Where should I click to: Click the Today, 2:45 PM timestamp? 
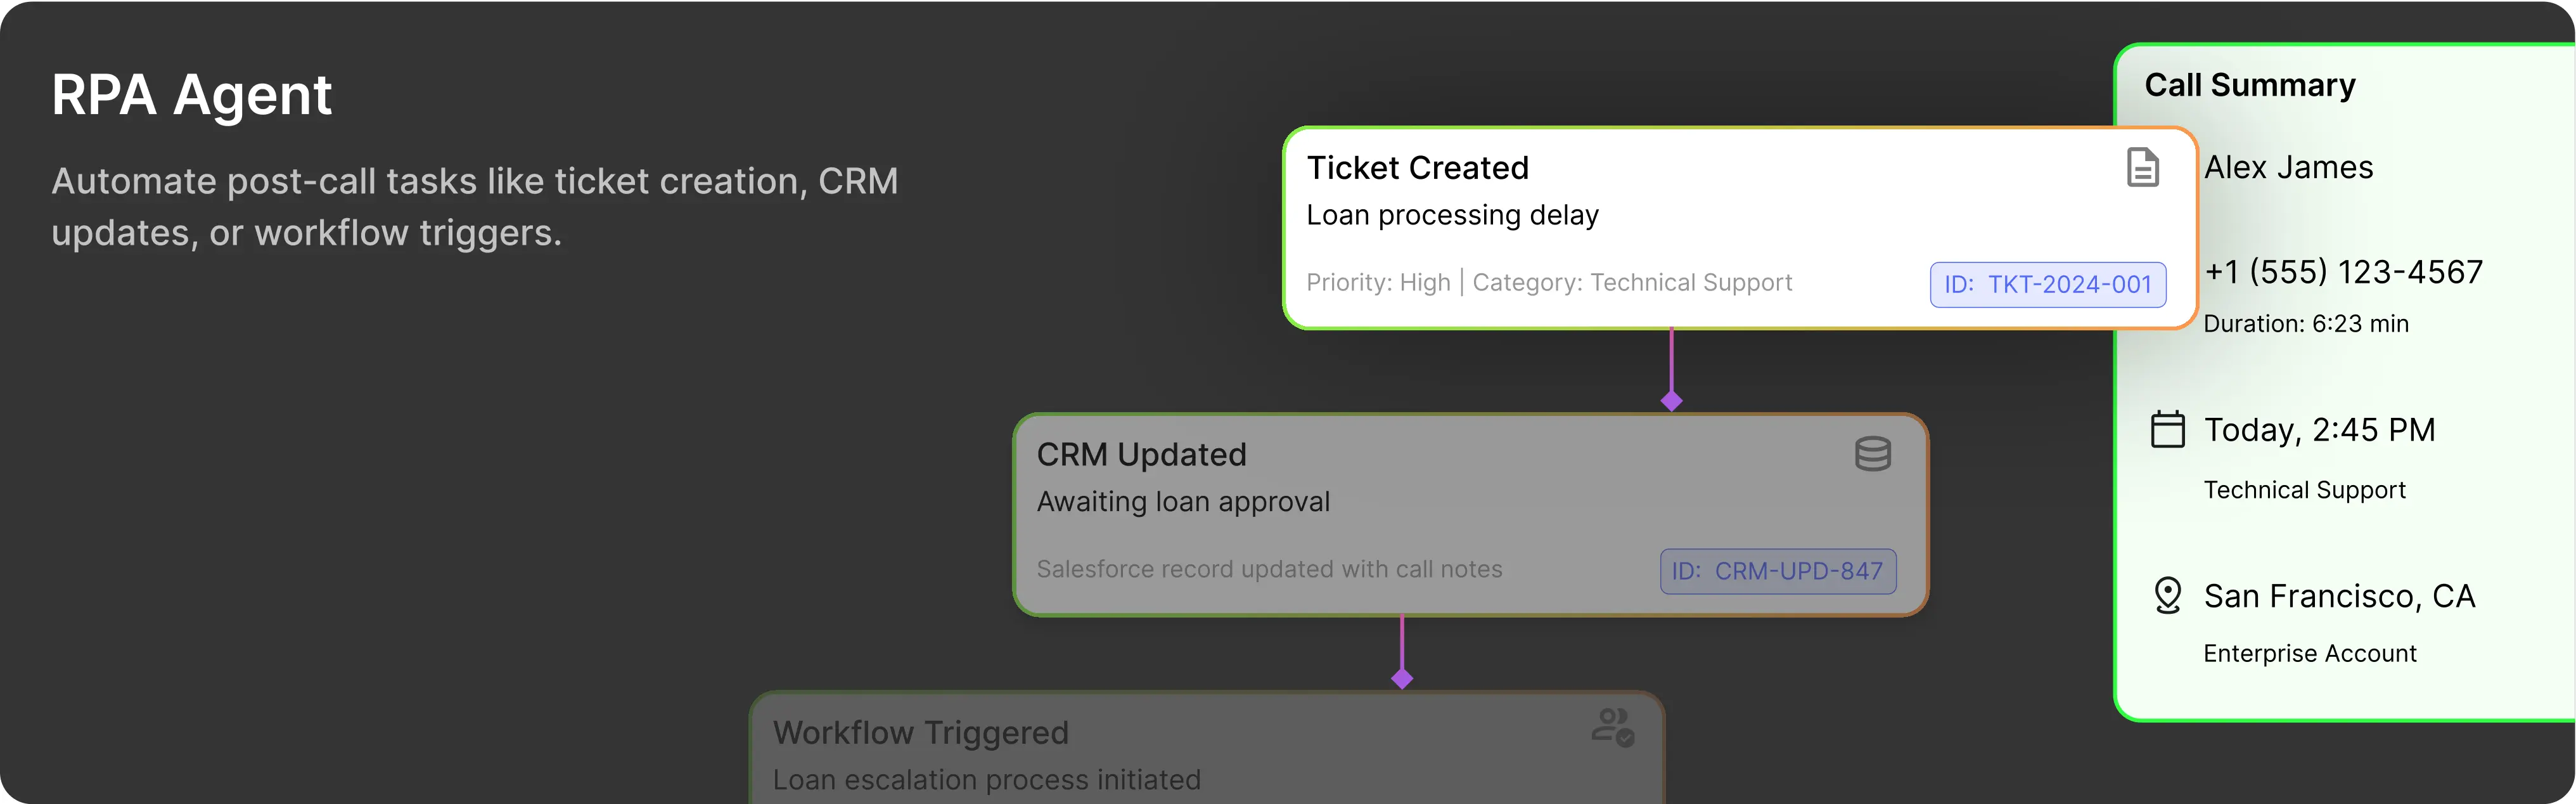coord(2319,430)
